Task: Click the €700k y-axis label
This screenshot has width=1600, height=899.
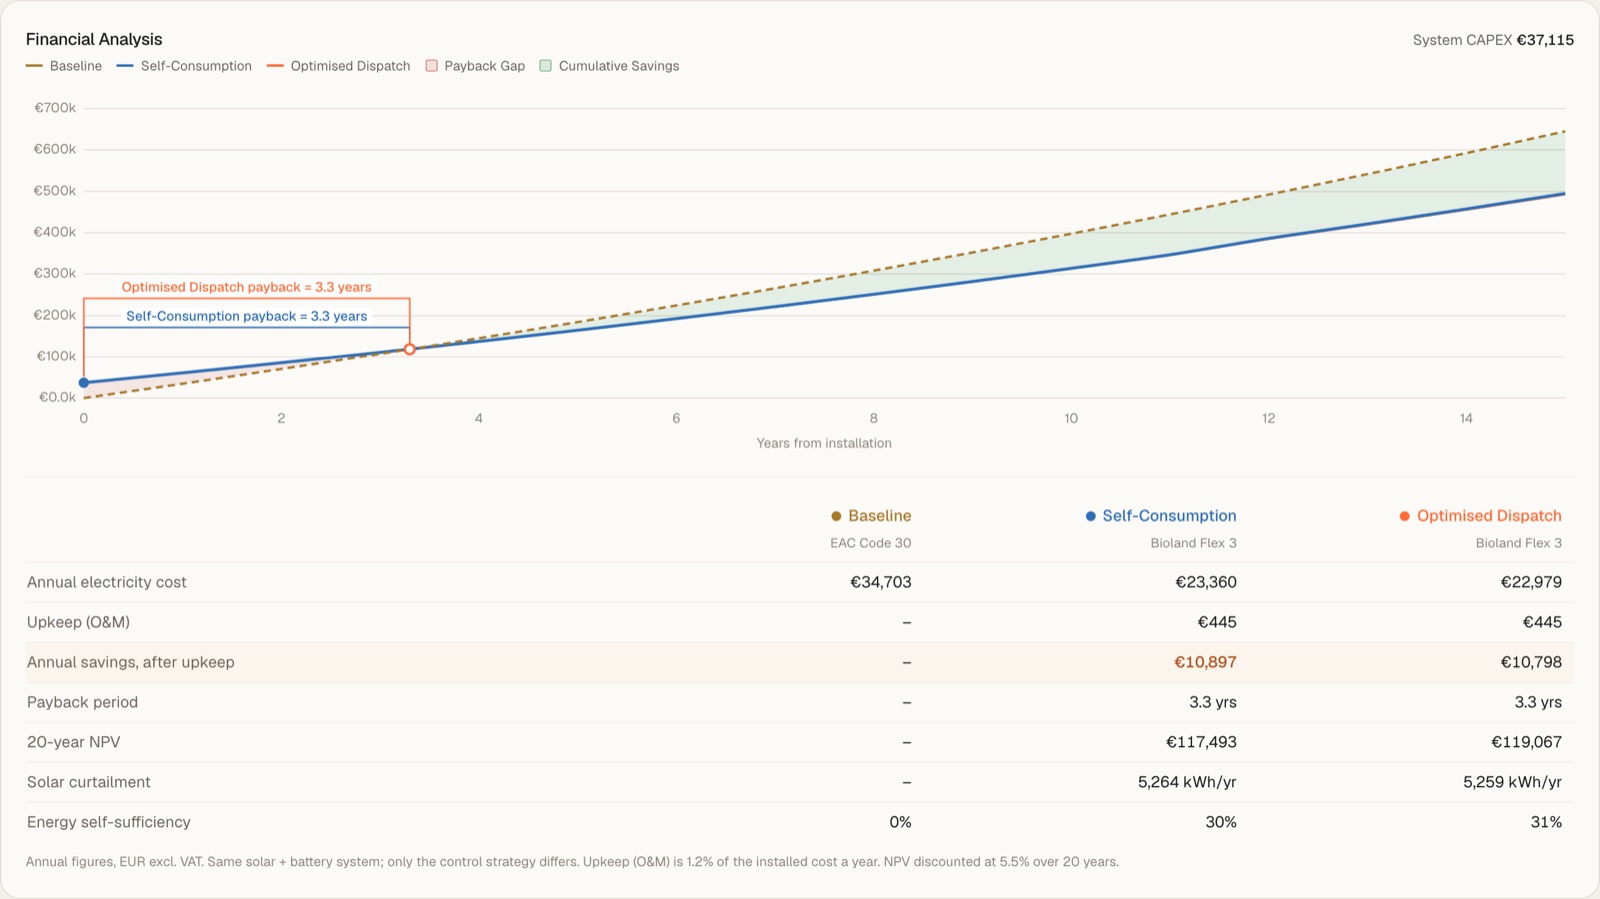Action: point(55,108)
